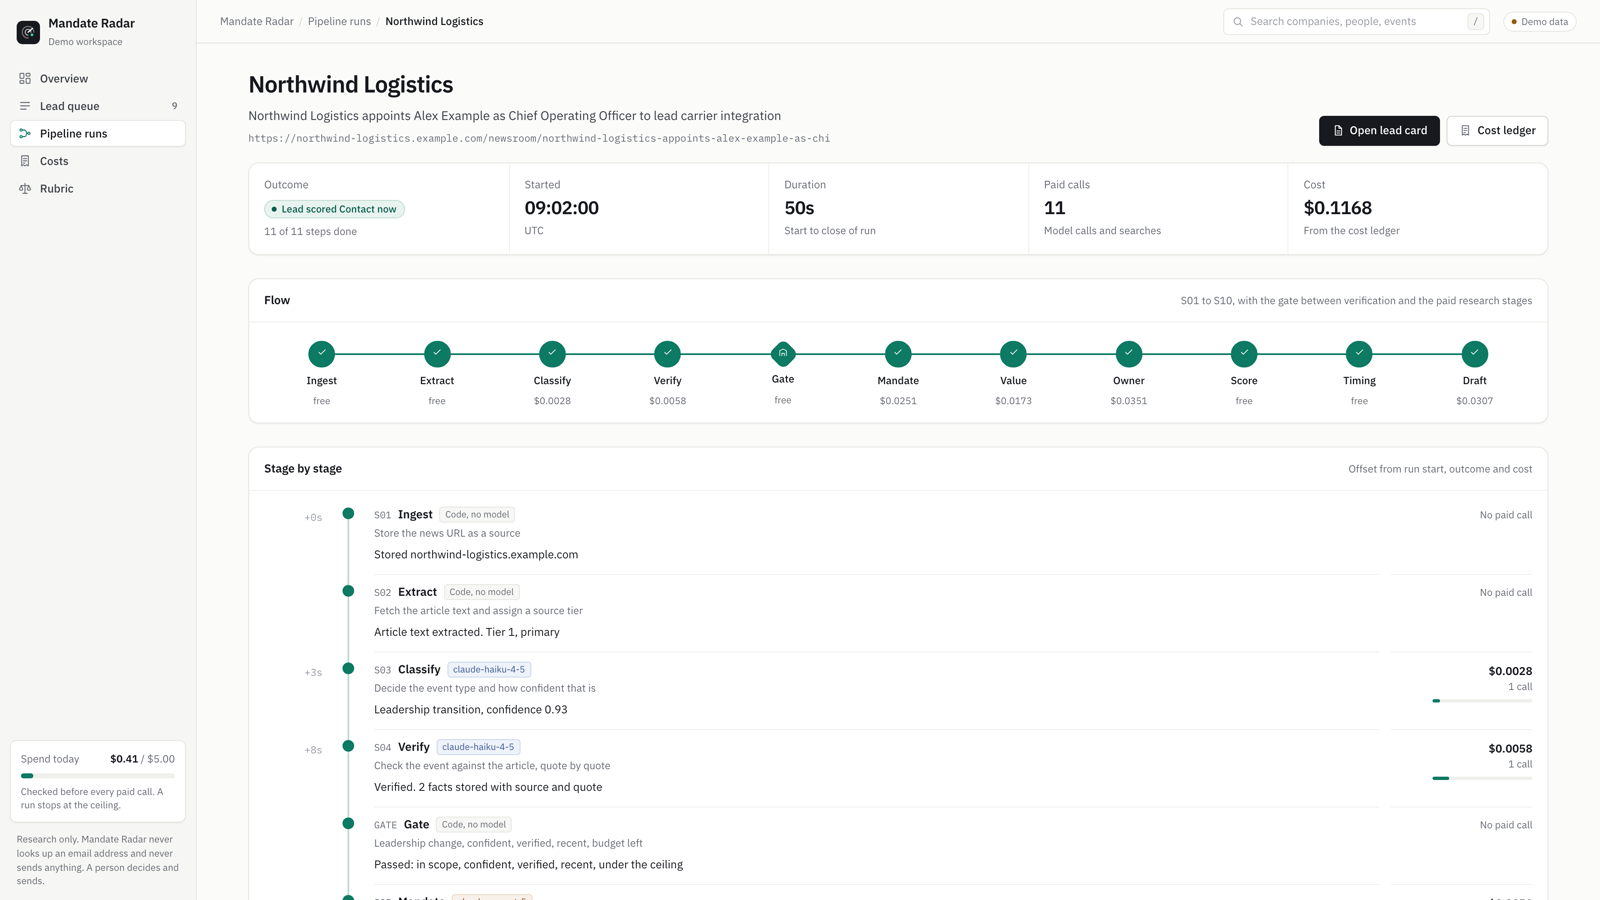Click the Spend today progress bar
Image resolution: width=1600 pixels, height=900 pixels.
pos(98,776)
